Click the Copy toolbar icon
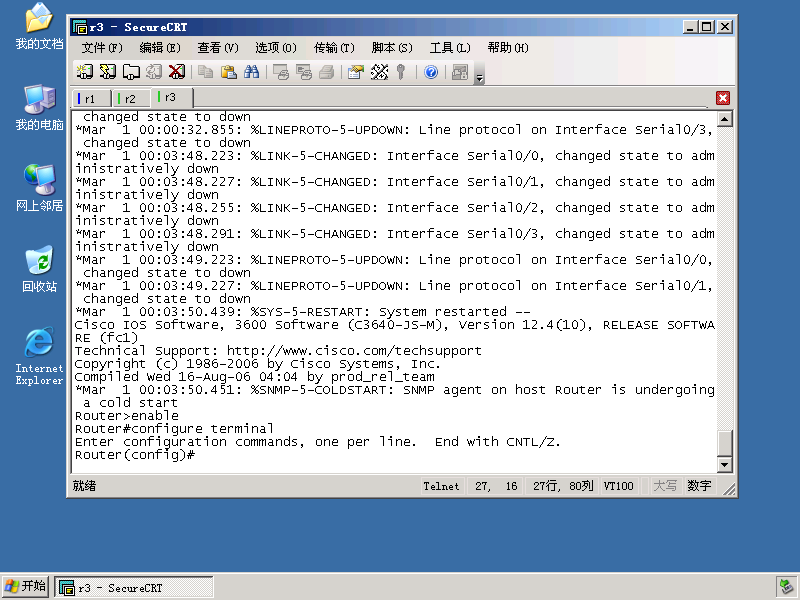The width and height of the screenshot is (800, 600). click(x=205, y=72)
